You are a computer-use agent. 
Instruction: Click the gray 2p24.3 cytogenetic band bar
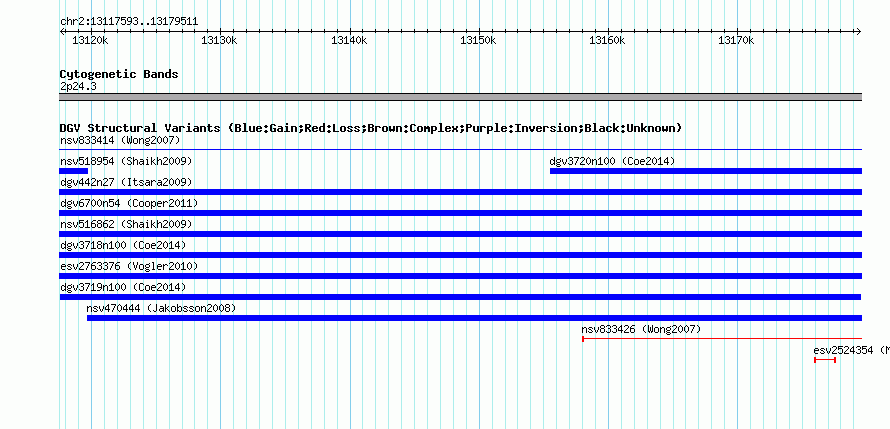460,97
